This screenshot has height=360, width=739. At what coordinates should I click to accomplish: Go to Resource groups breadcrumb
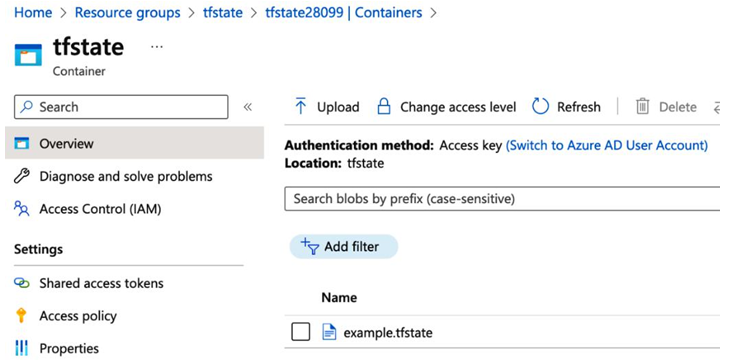click(127, 13)
